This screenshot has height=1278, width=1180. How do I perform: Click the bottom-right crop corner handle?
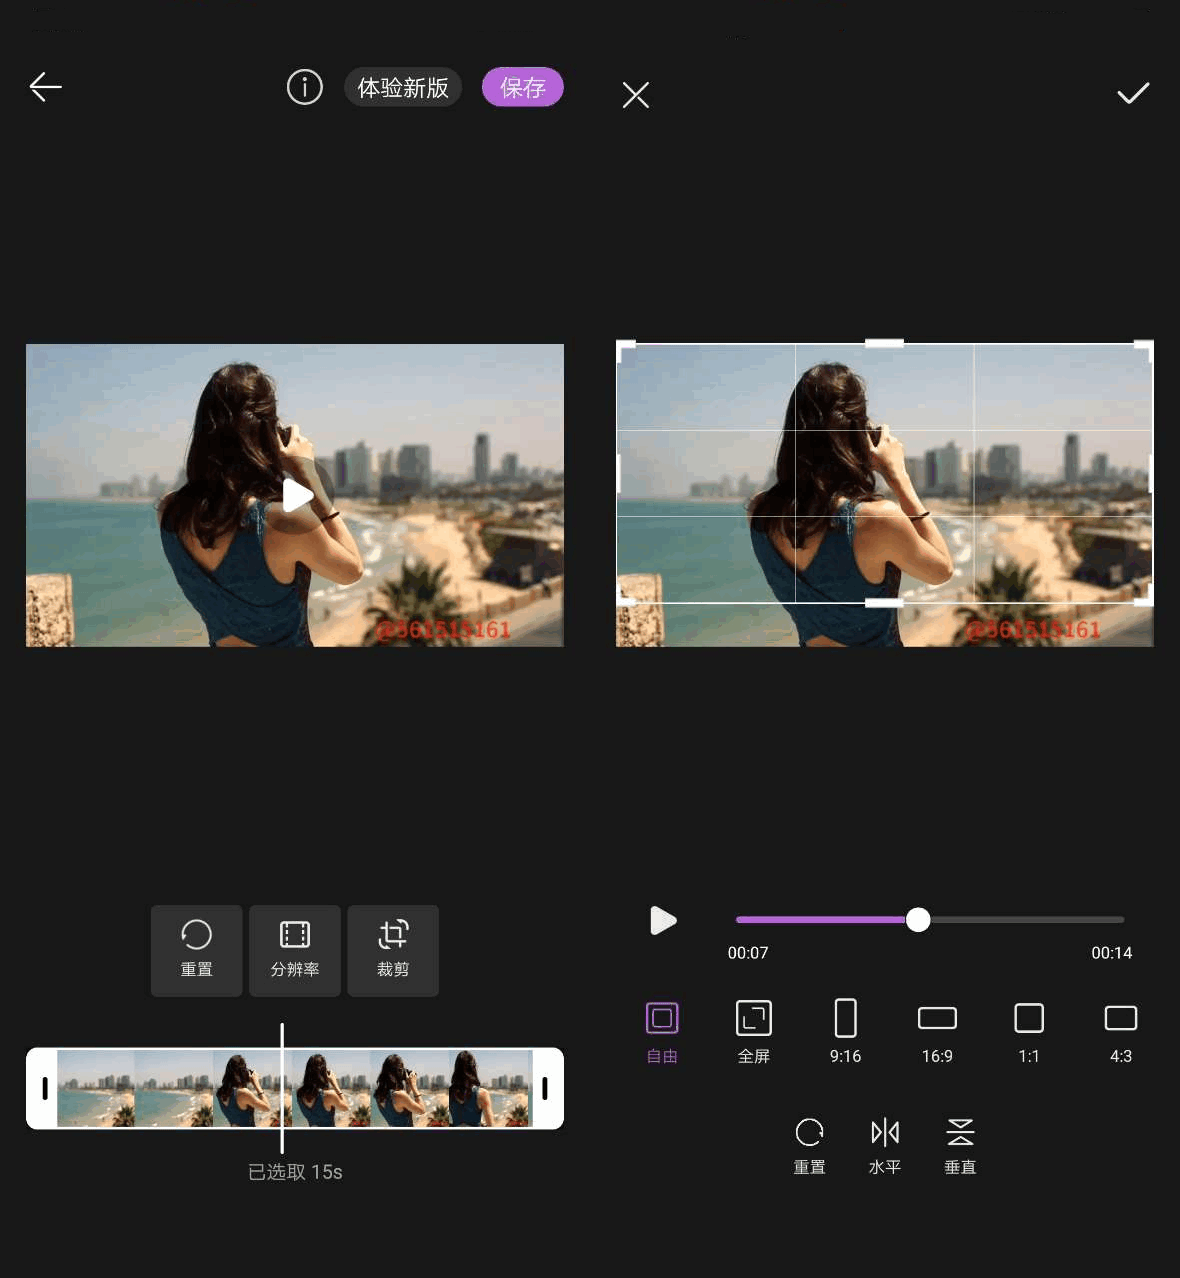tap(1145, 597)
